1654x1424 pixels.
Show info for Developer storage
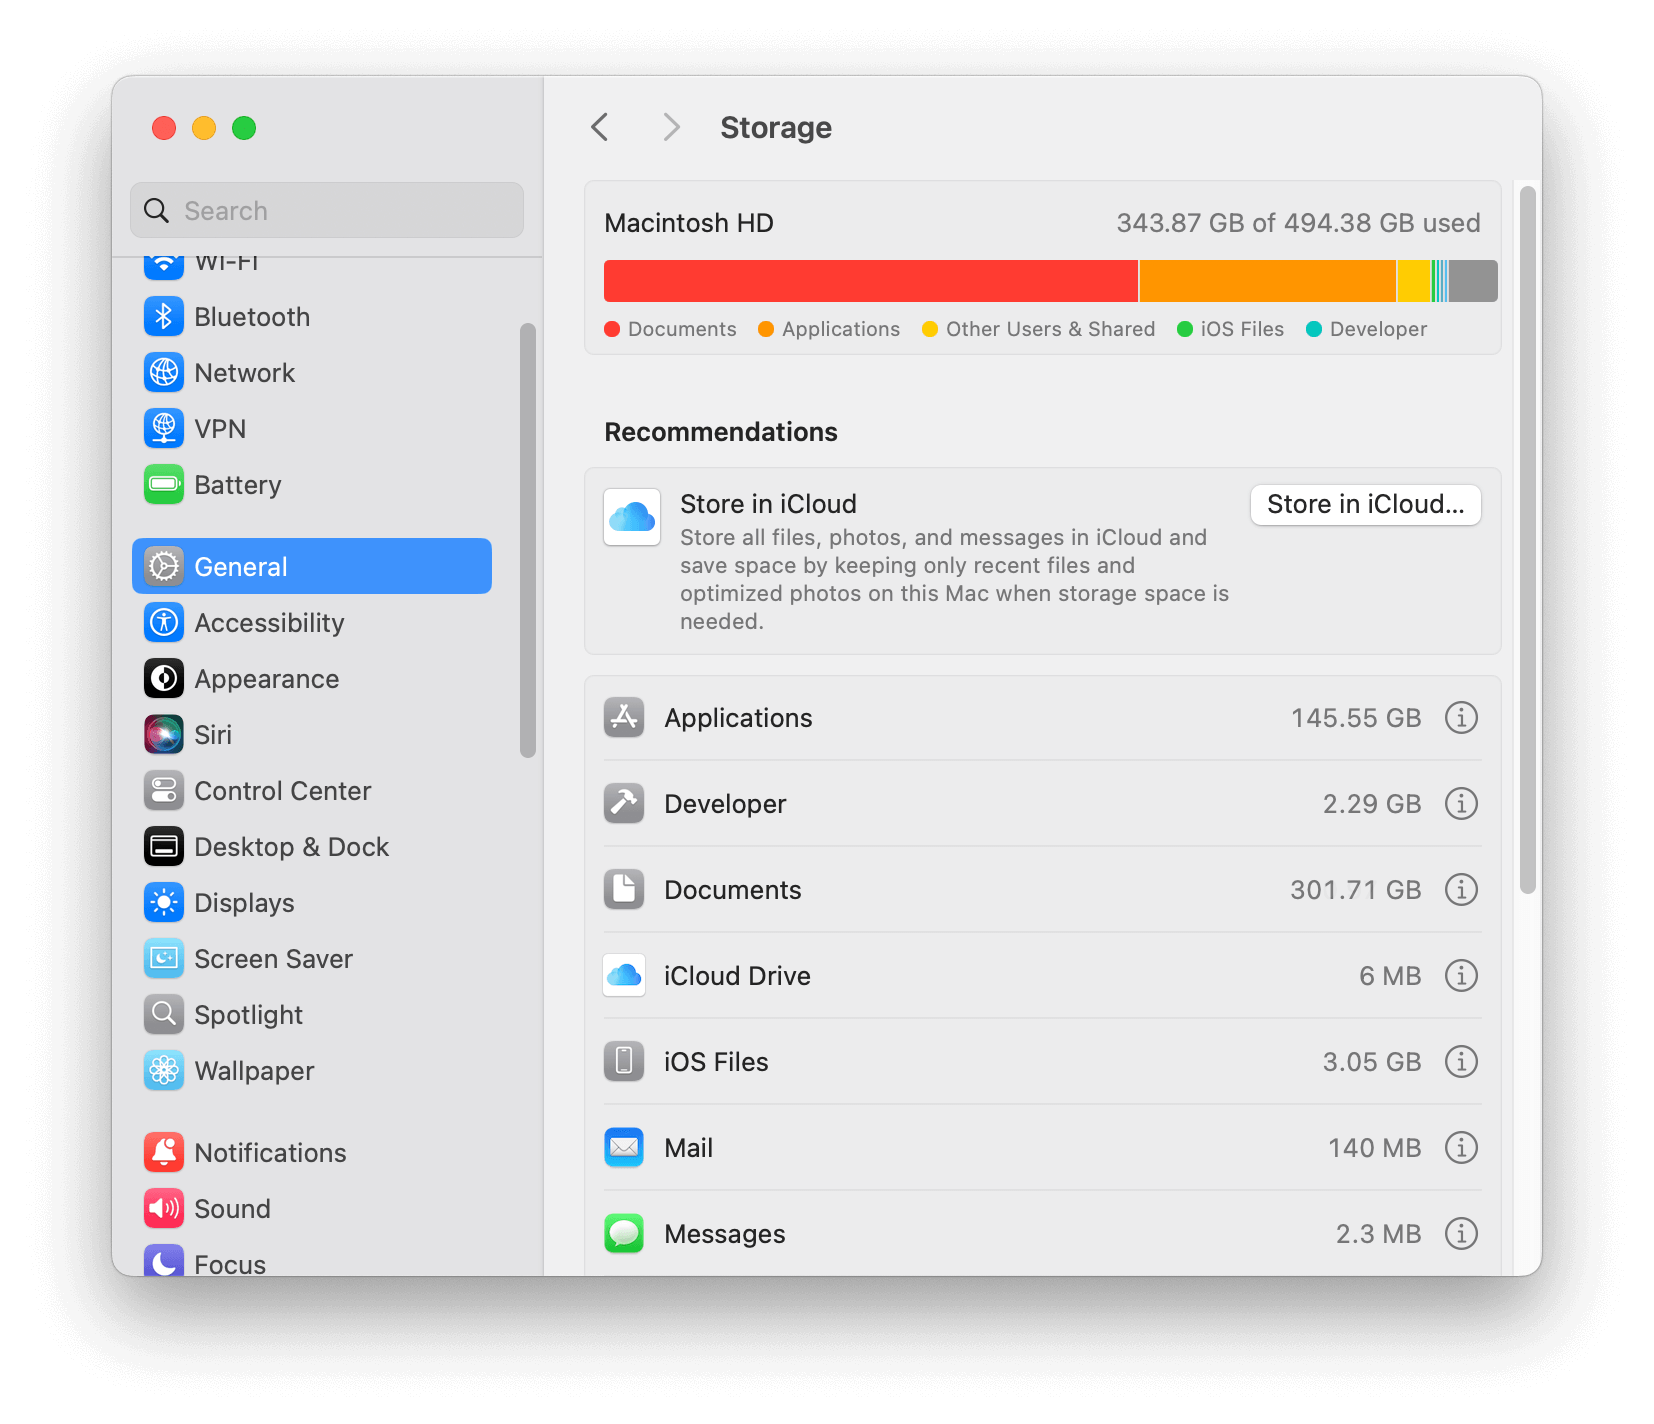(1461, 804)
